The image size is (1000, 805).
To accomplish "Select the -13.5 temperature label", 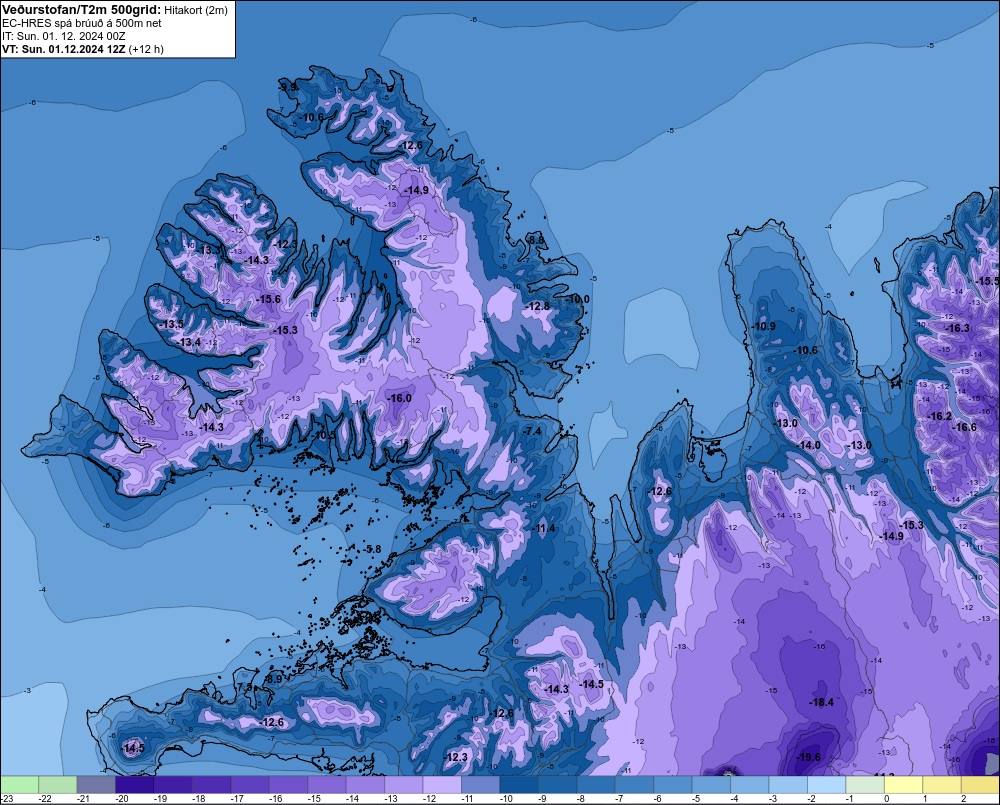I will pos(172,324).
